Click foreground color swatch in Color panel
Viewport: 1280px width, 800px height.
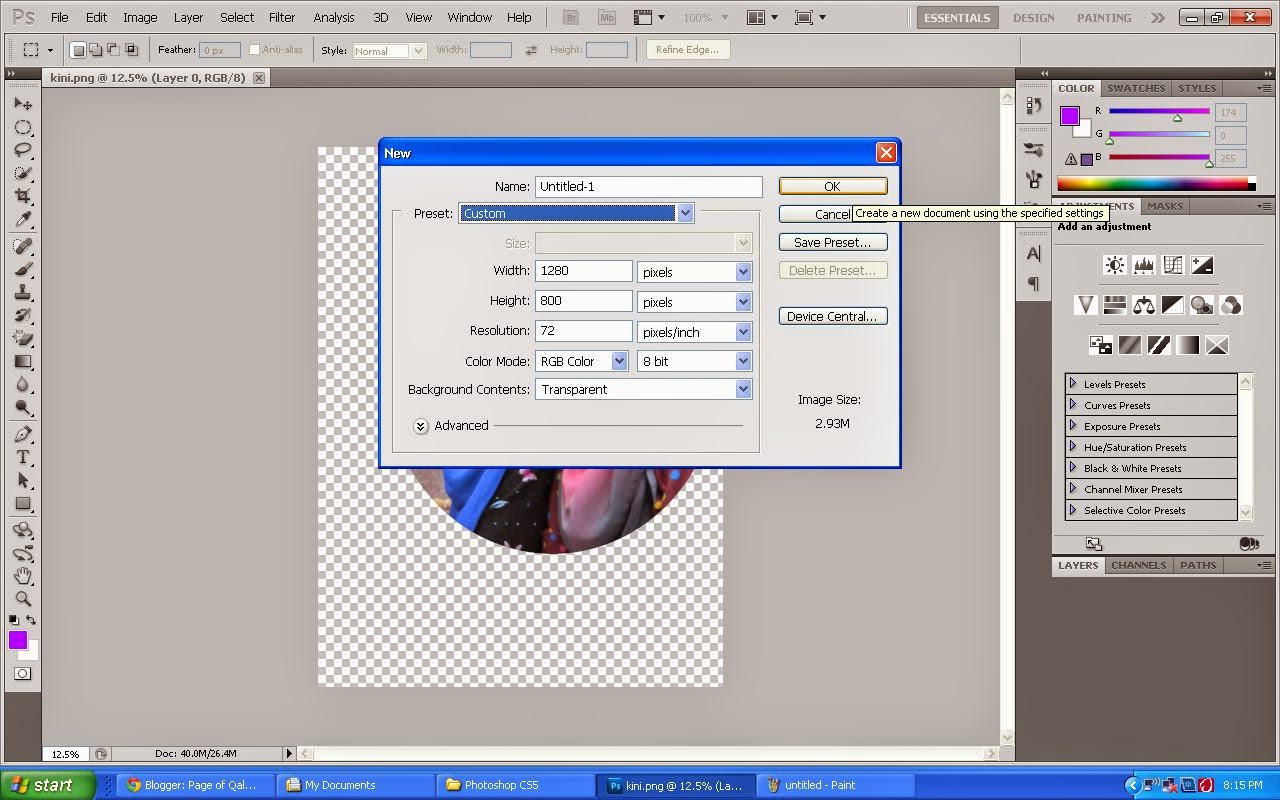1070,116
